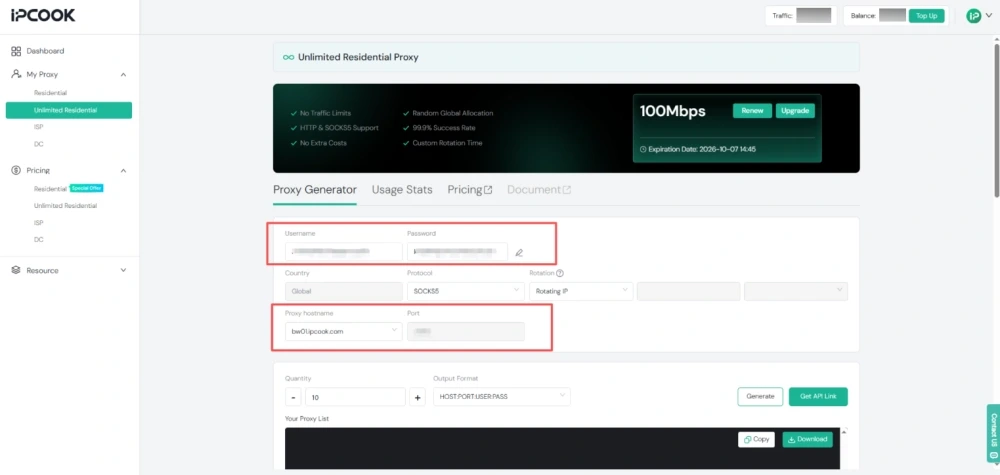Screen dimensions: 1000x475
Task: Open Dashboard via its grid icon
Action: (16, 51)
